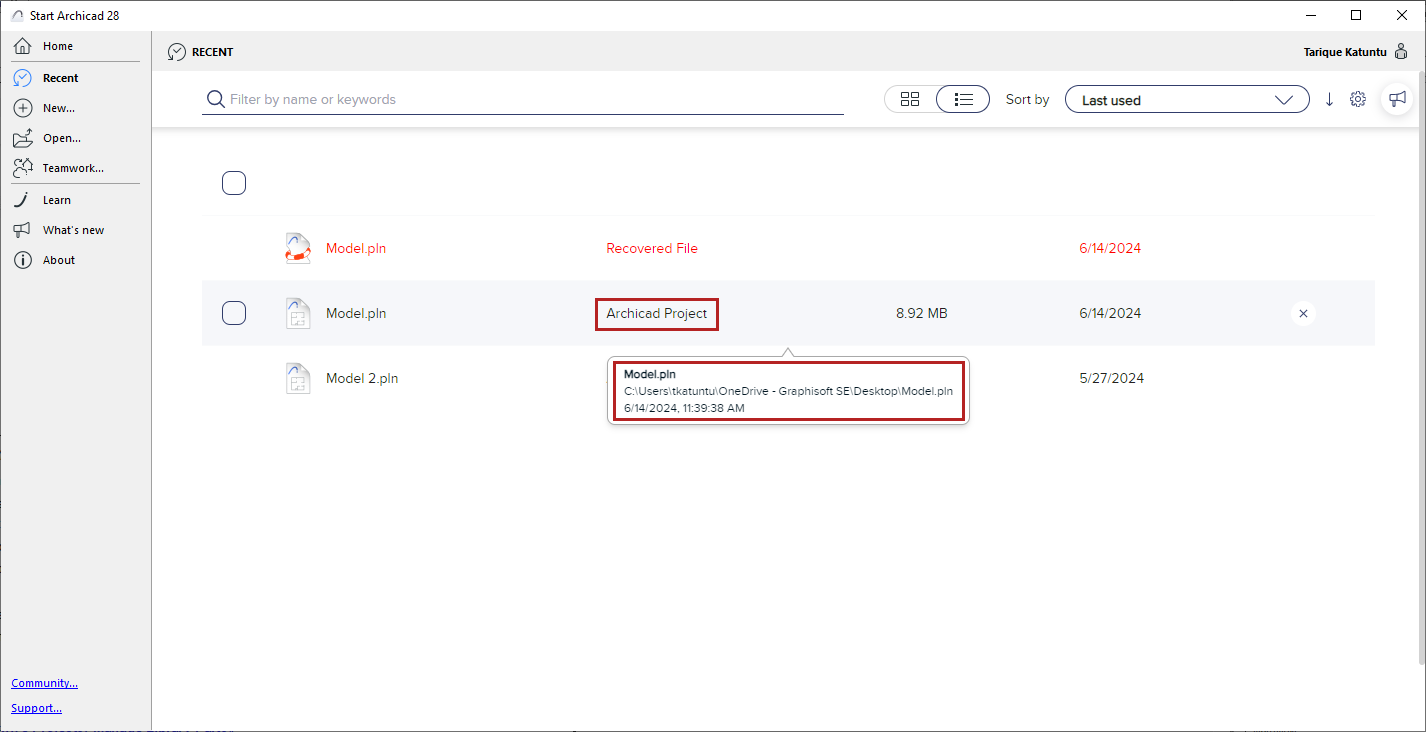Follow the Community... link
Image resolution: width=1426 pixels, height=732 pixels.
(45, 683)
